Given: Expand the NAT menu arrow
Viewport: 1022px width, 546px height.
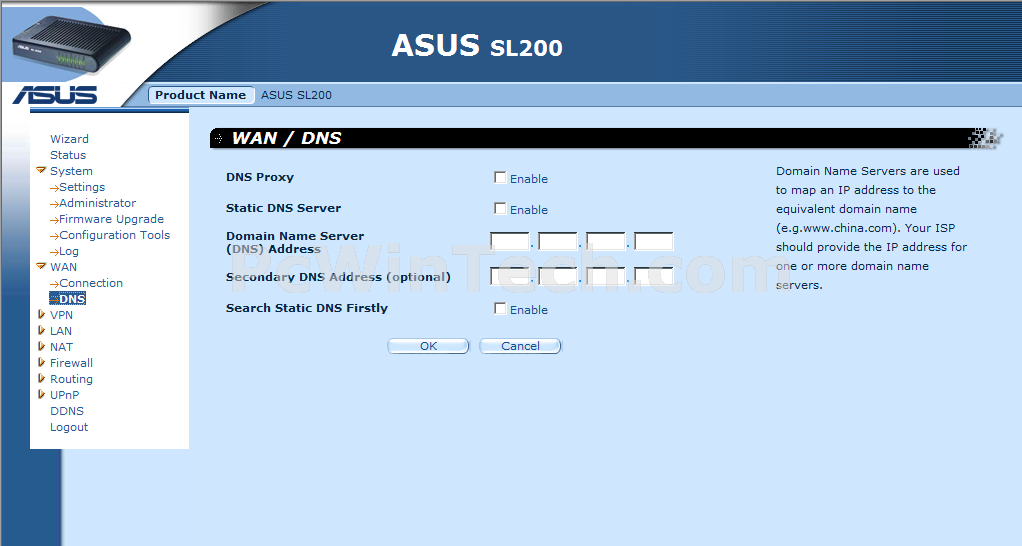Looking at the screenshot, I should [x=41, y=347].
